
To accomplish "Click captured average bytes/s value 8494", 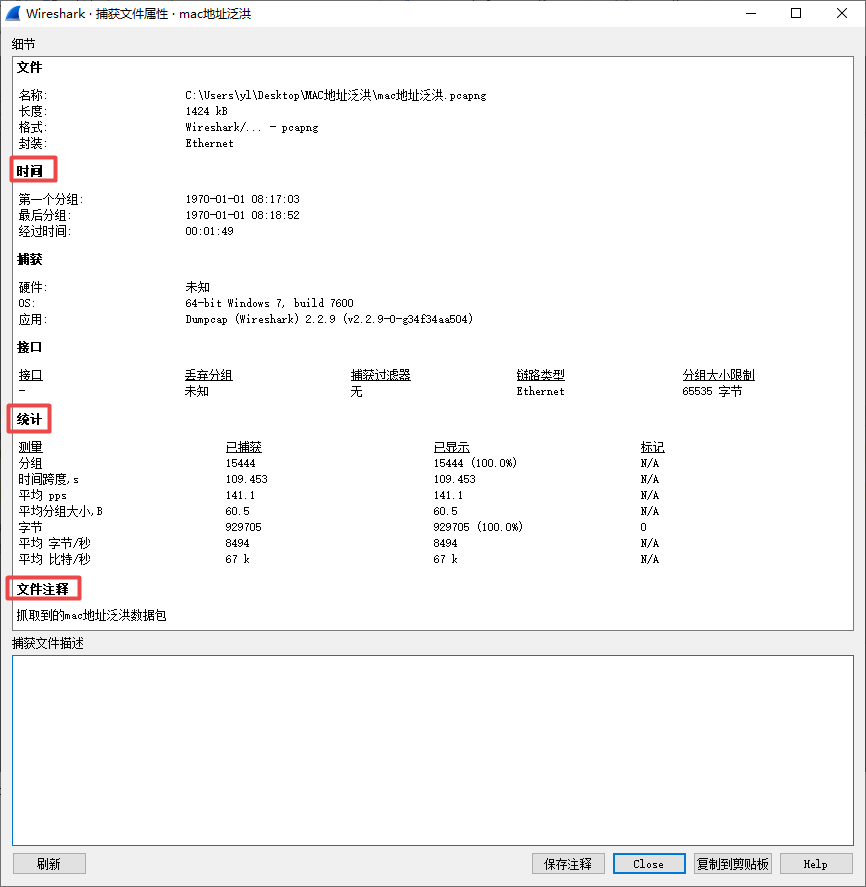I will click(237, 543).
